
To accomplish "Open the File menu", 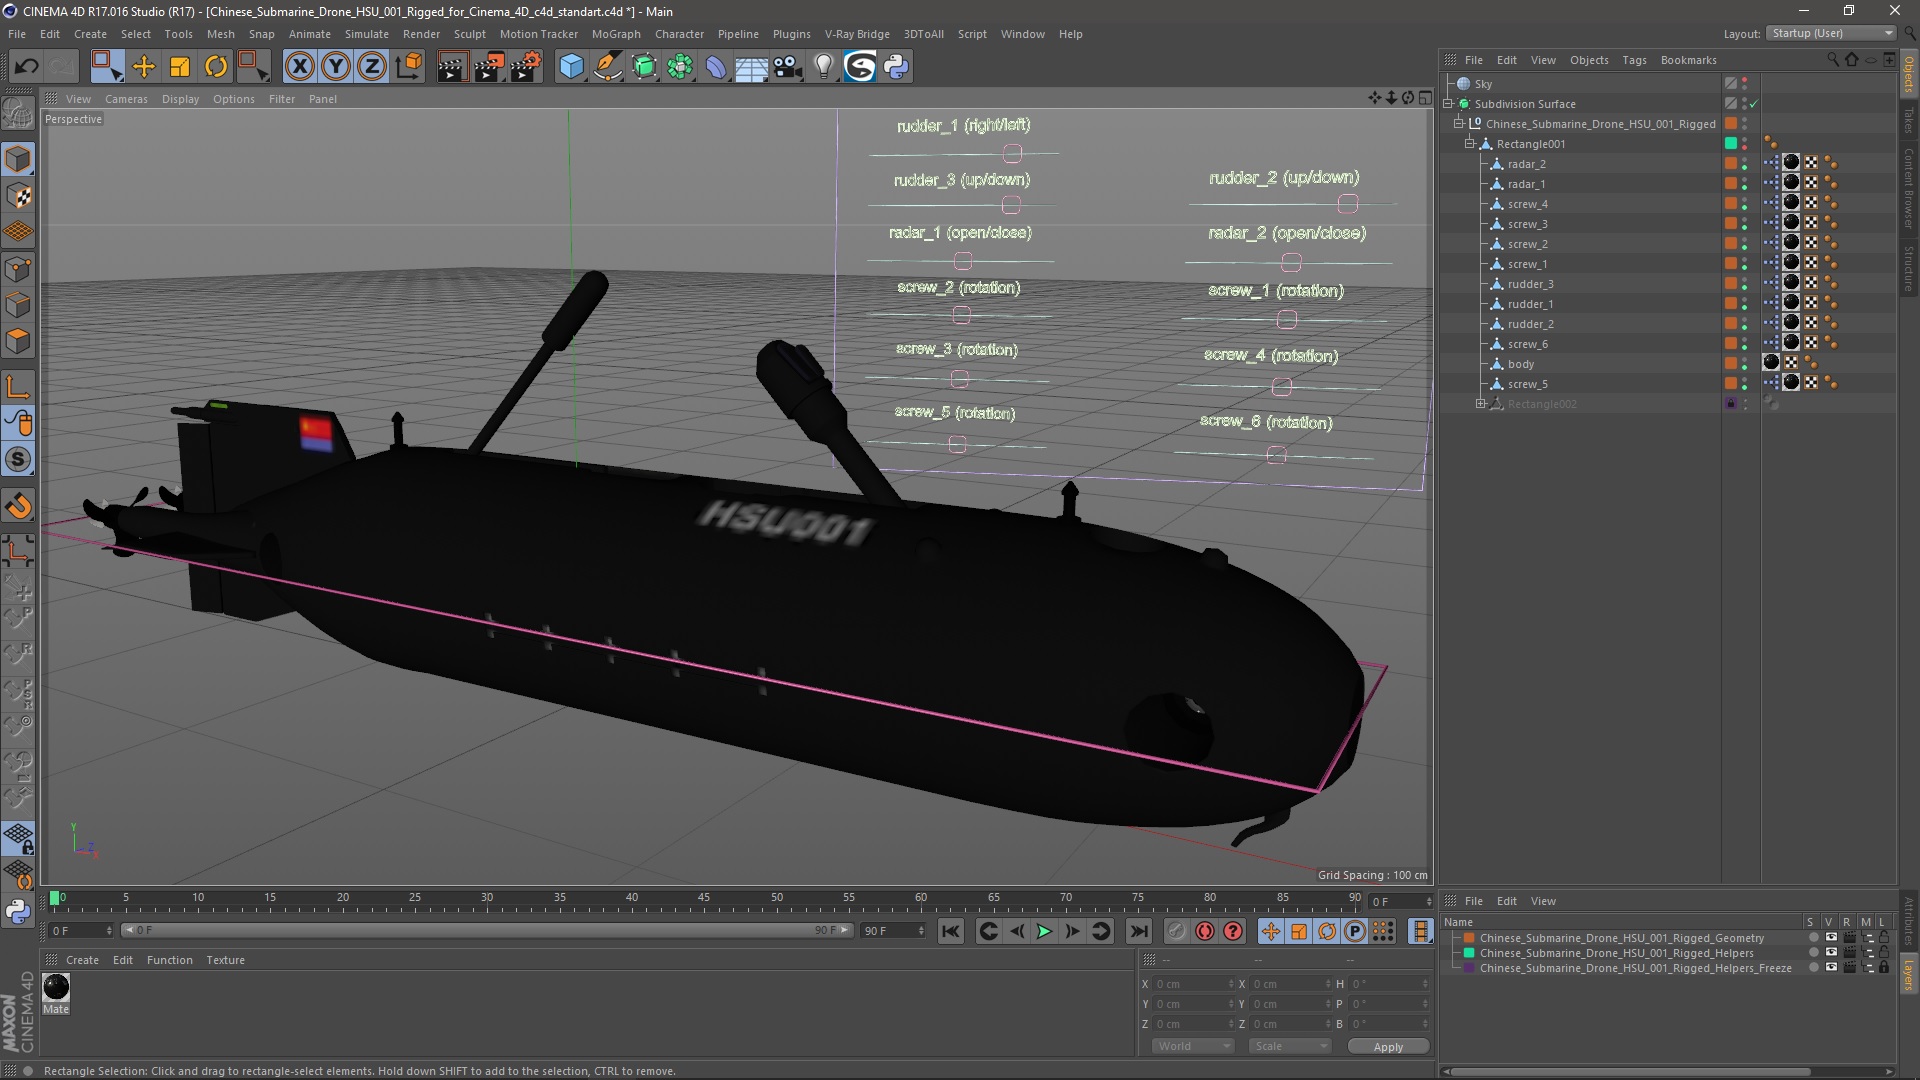I will pos(17,34).
